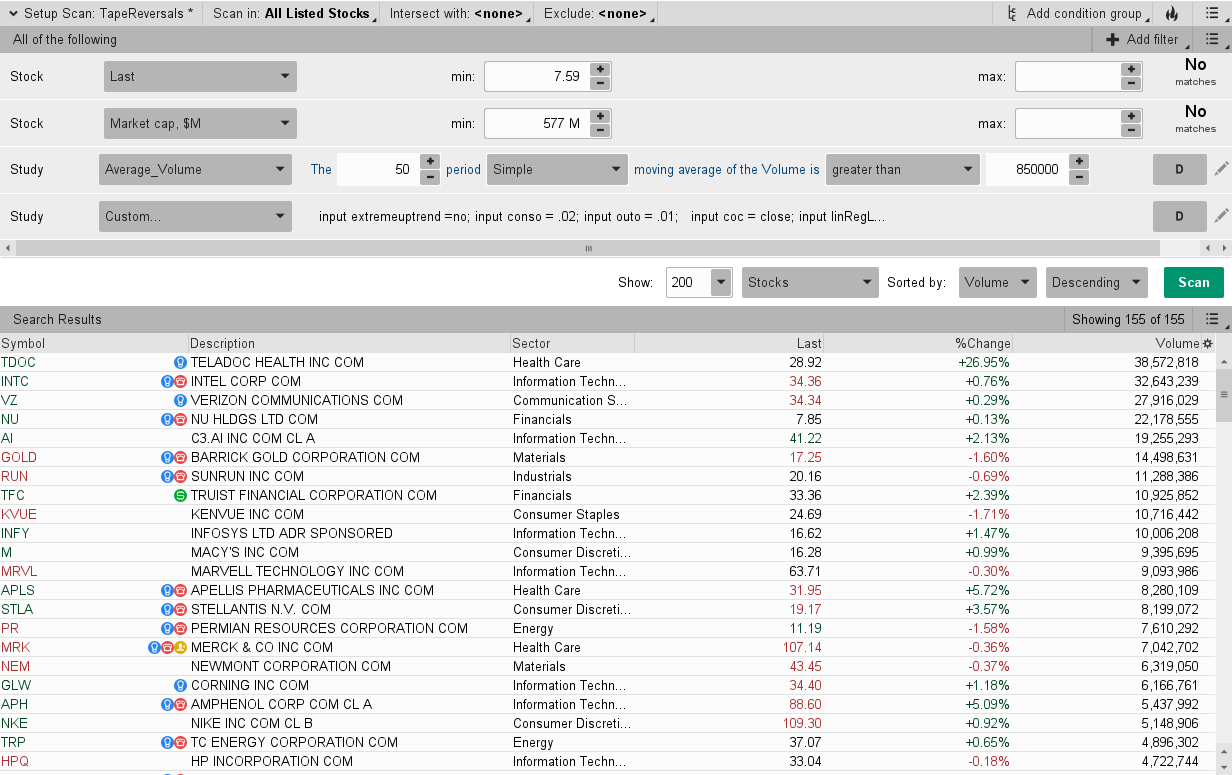
Task: Open the list menu icon beside the flame
Action: [x=1211, y=14]
